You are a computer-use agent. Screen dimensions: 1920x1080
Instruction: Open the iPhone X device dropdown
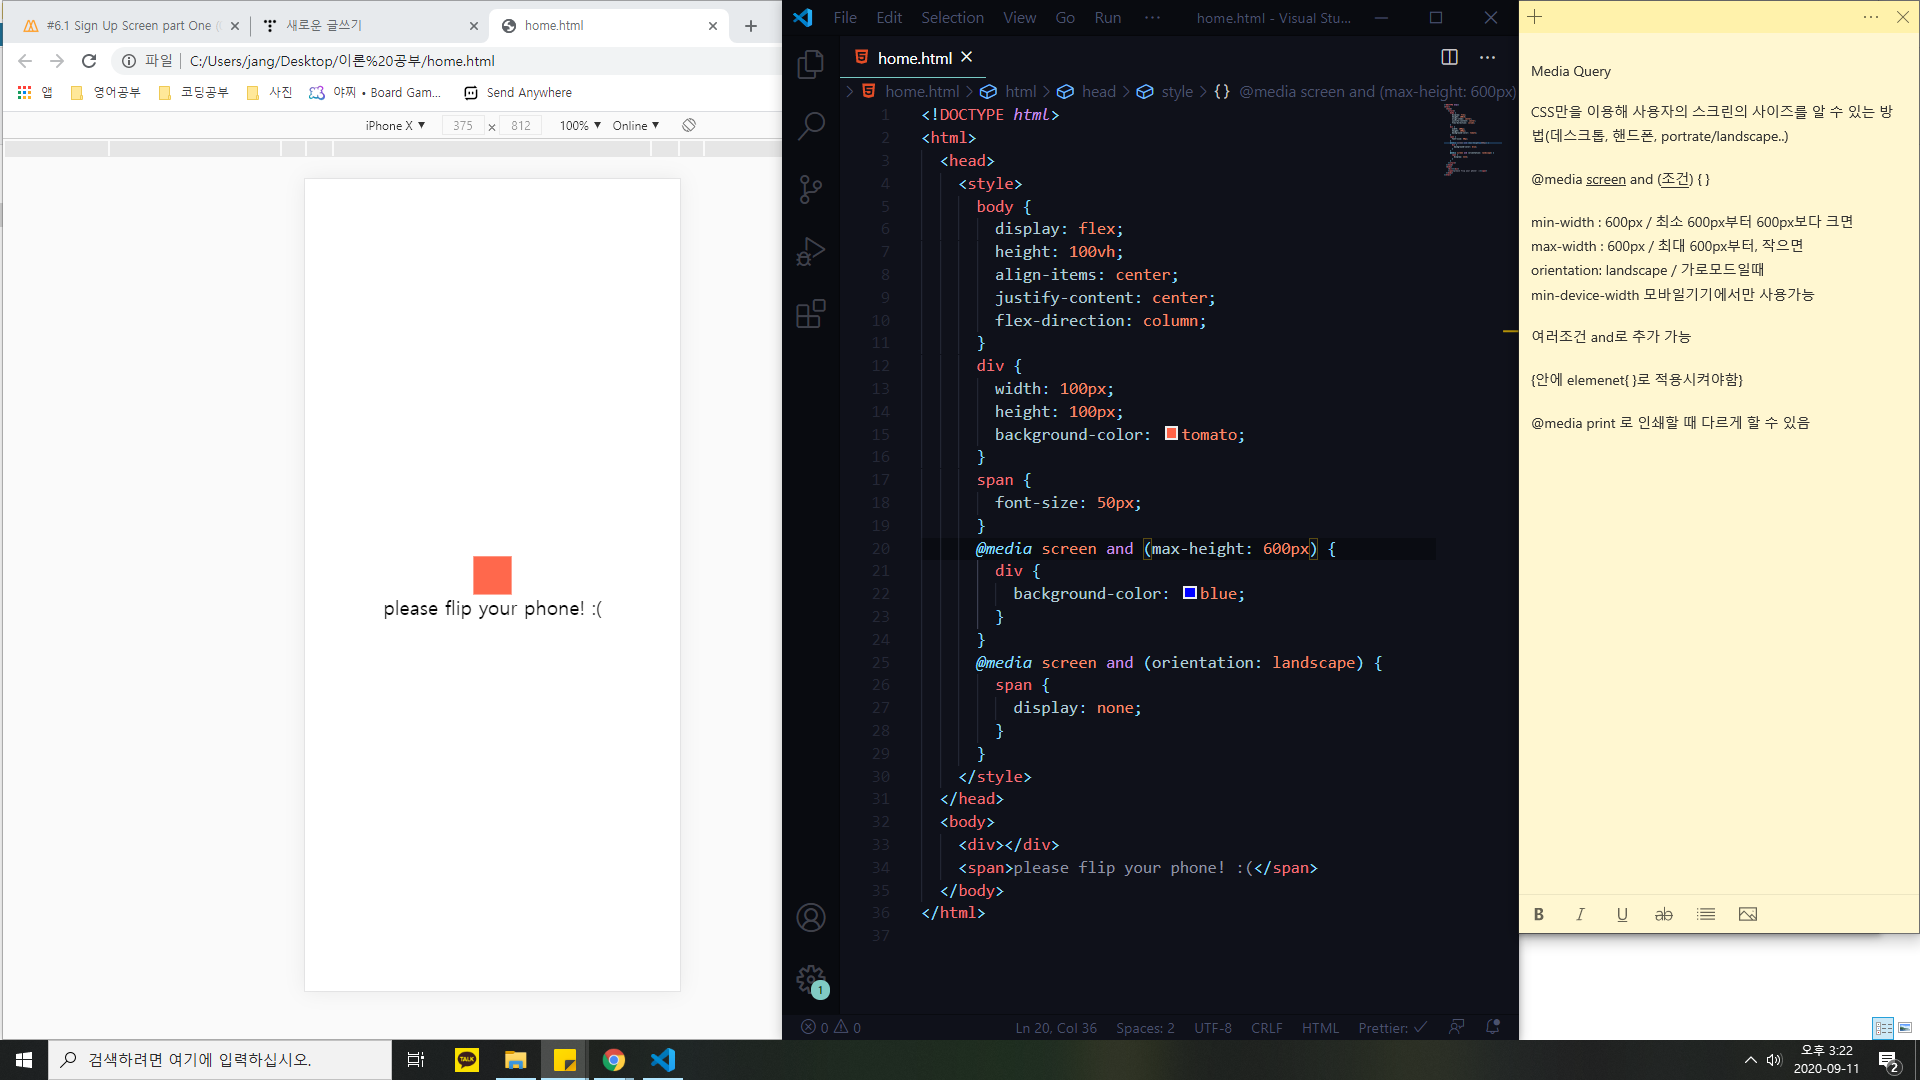click(x=395, y=125)
